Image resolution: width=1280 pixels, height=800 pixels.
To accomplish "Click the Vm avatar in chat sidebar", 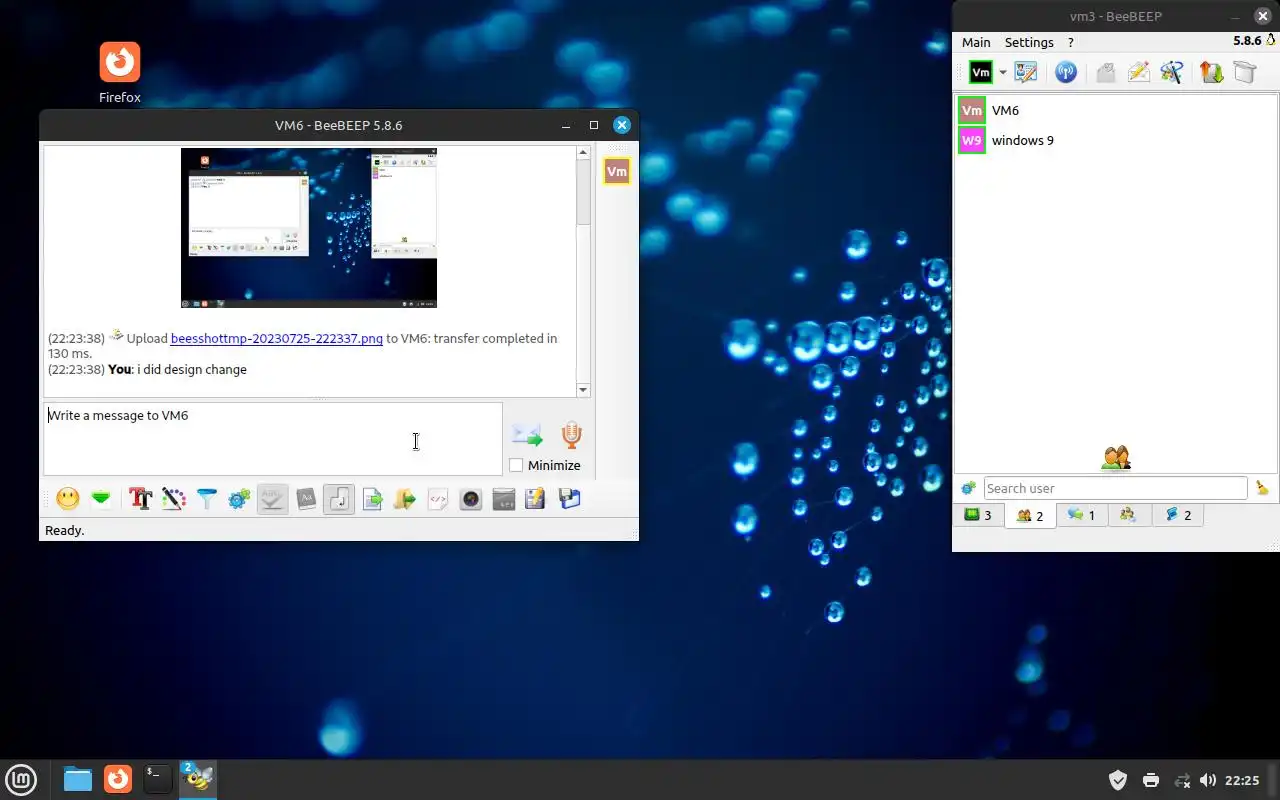I will (617, 171).
